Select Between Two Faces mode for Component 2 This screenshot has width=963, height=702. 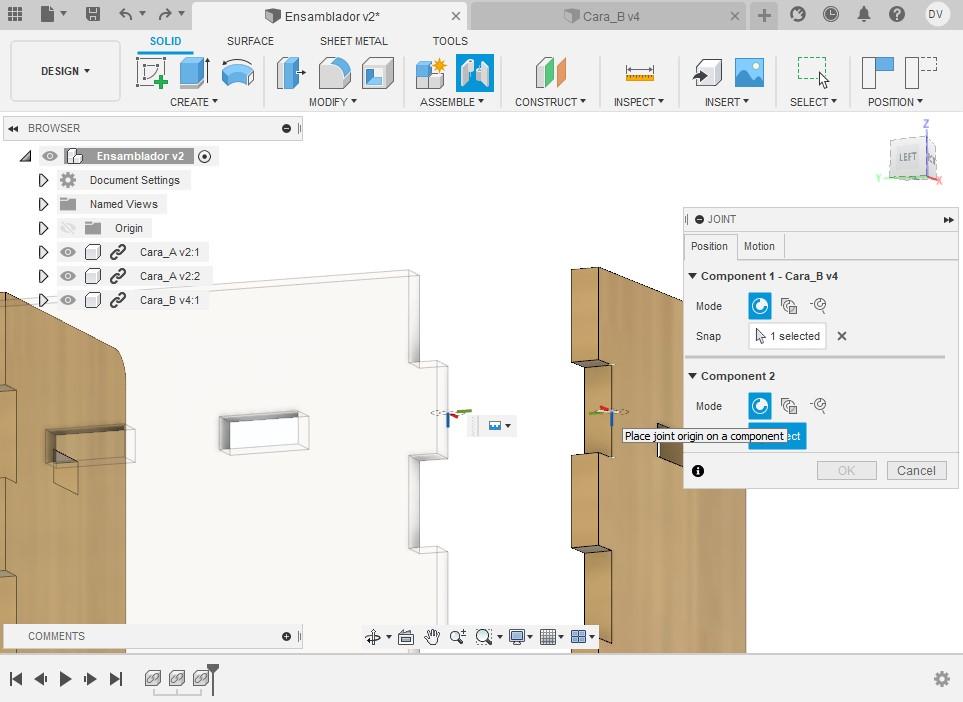pyautogui.click(x=789, y=405)
